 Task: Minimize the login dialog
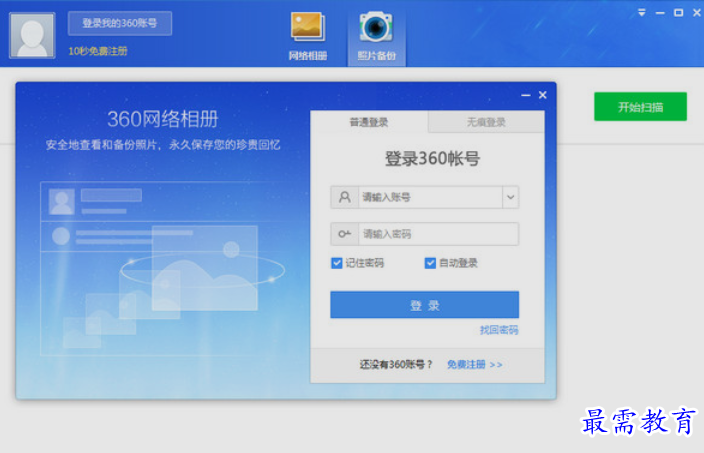(526, 95)
